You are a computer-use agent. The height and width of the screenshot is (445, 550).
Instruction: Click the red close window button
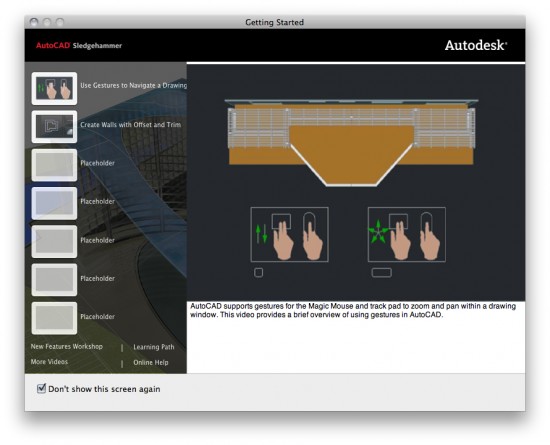click(x=34, y=22)
